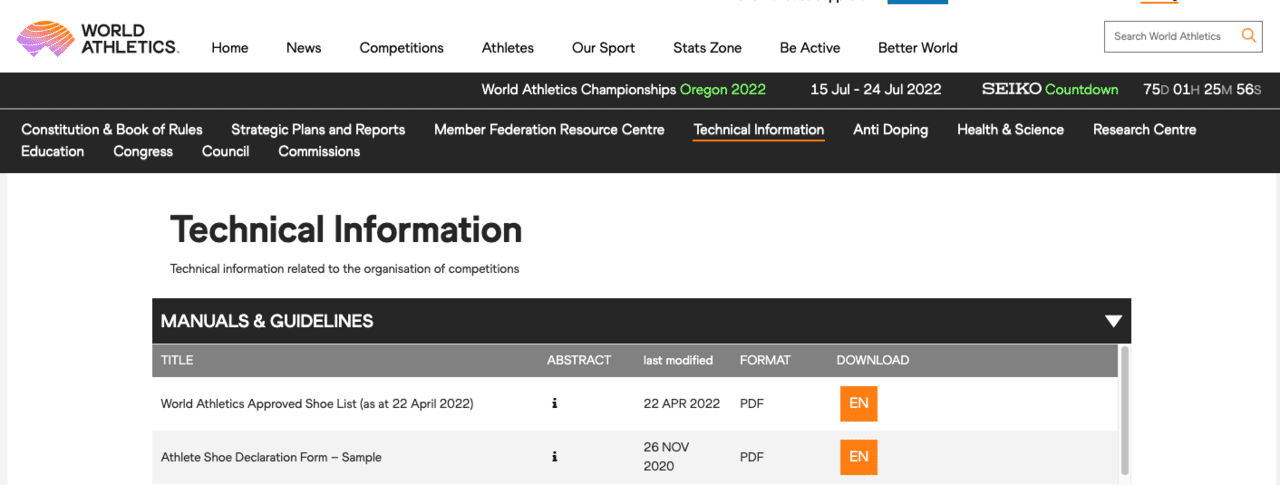Open the Health & Science section

(x=1010, y=130)
